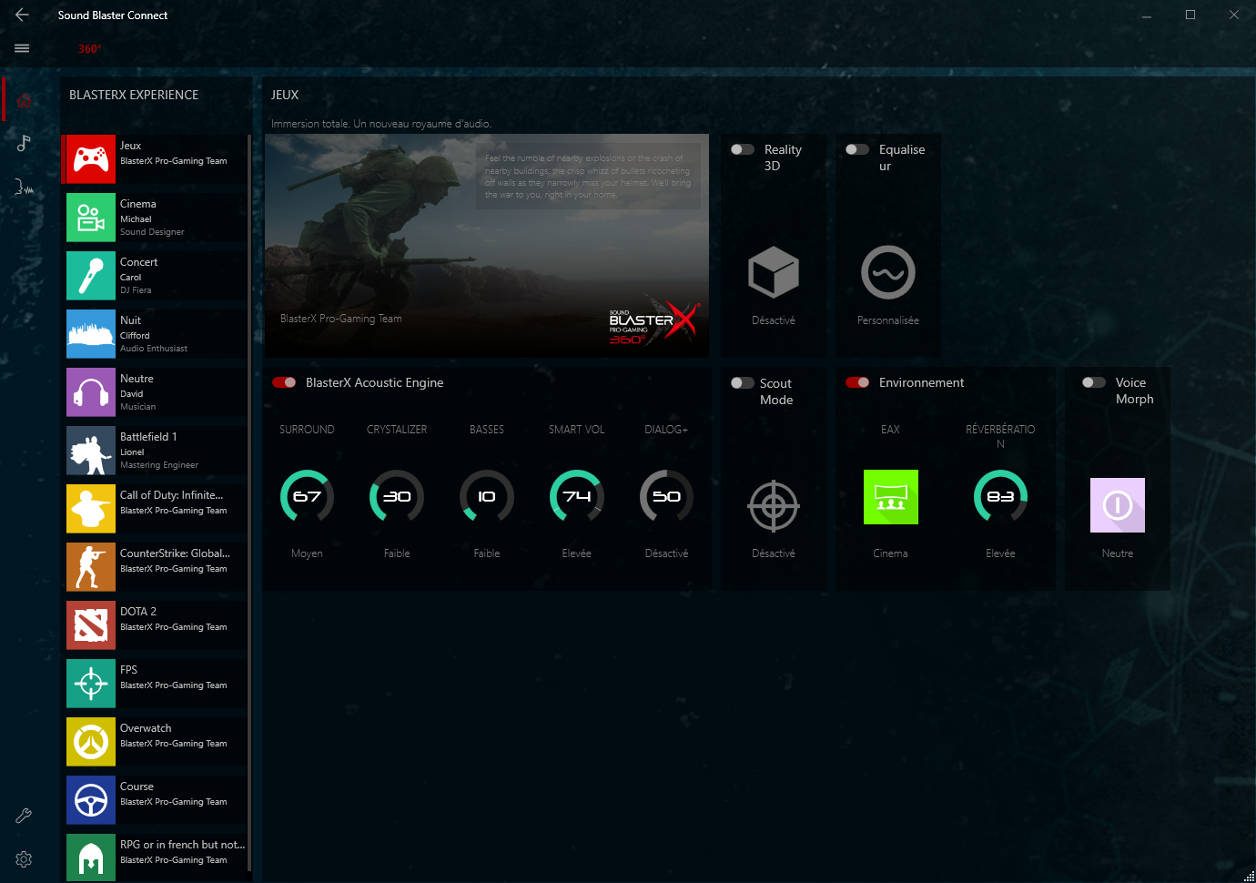The width and height of the screenshot is (1256, 883).
Task: Click the Désactivé label under Reality 3D
Action: point(774,321)
